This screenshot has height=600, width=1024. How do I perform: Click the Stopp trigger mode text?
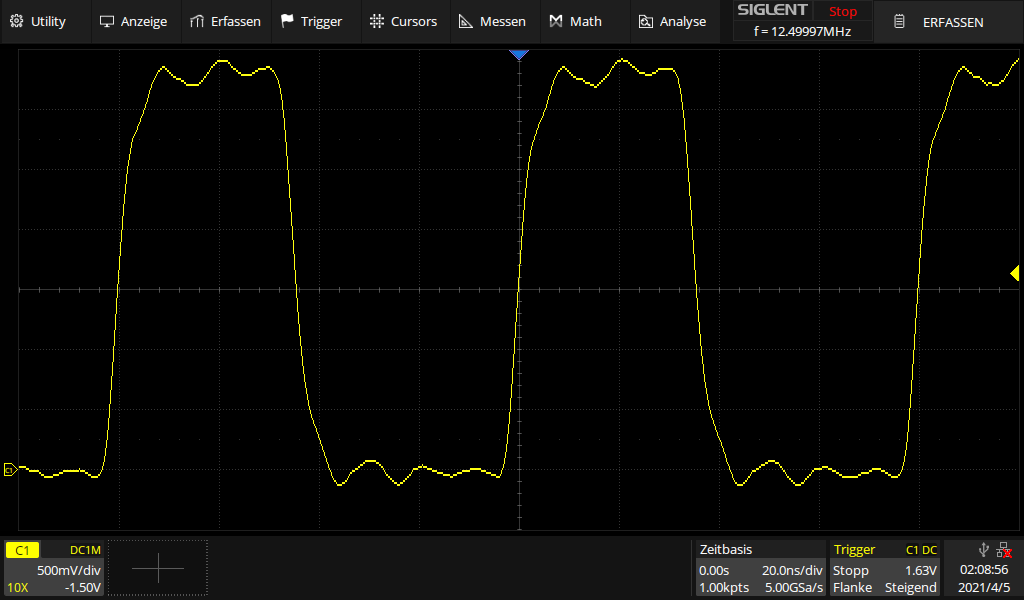[x=850, y=570]
